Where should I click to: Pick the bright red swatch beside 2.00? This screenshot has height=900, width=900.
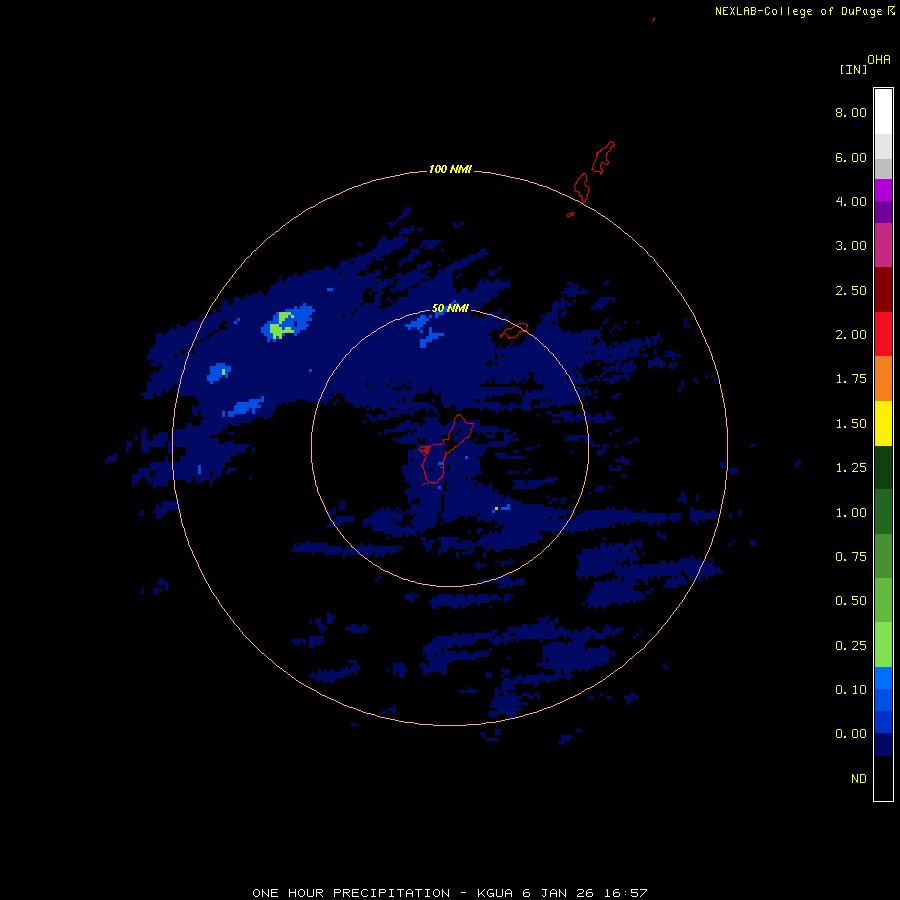[883, 334]
